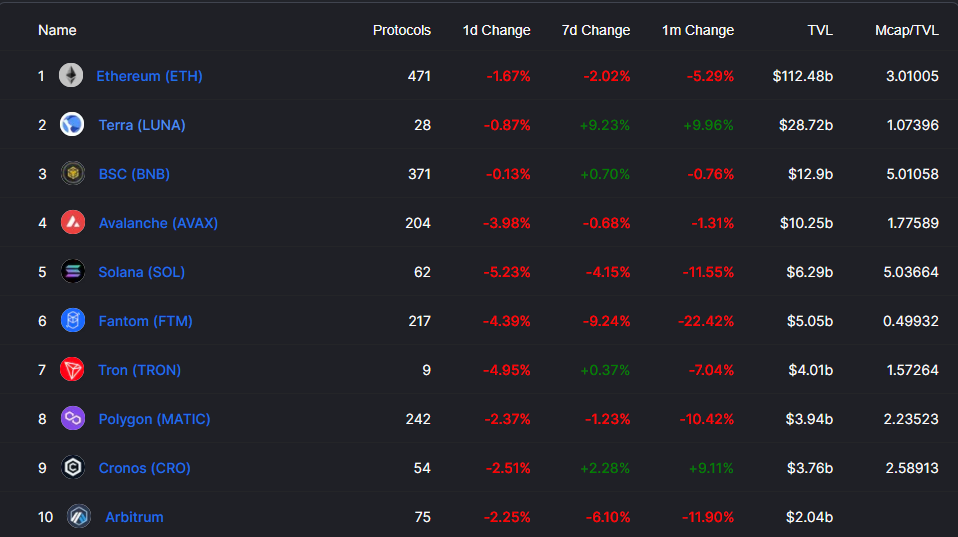Sort table by TVL column header
This screenshot has height=537, width=958.
pos(820,30)
